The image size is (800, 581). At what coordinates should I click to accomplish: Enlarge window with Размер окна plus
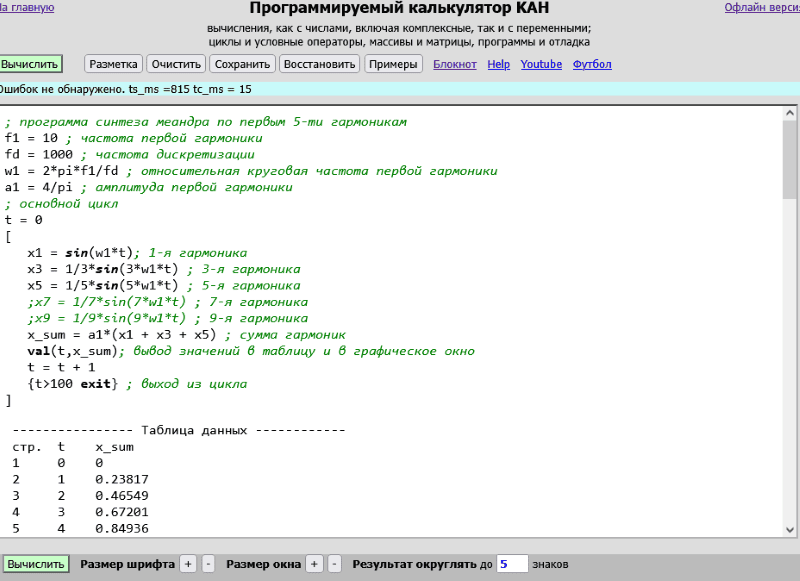pos(314,564)
